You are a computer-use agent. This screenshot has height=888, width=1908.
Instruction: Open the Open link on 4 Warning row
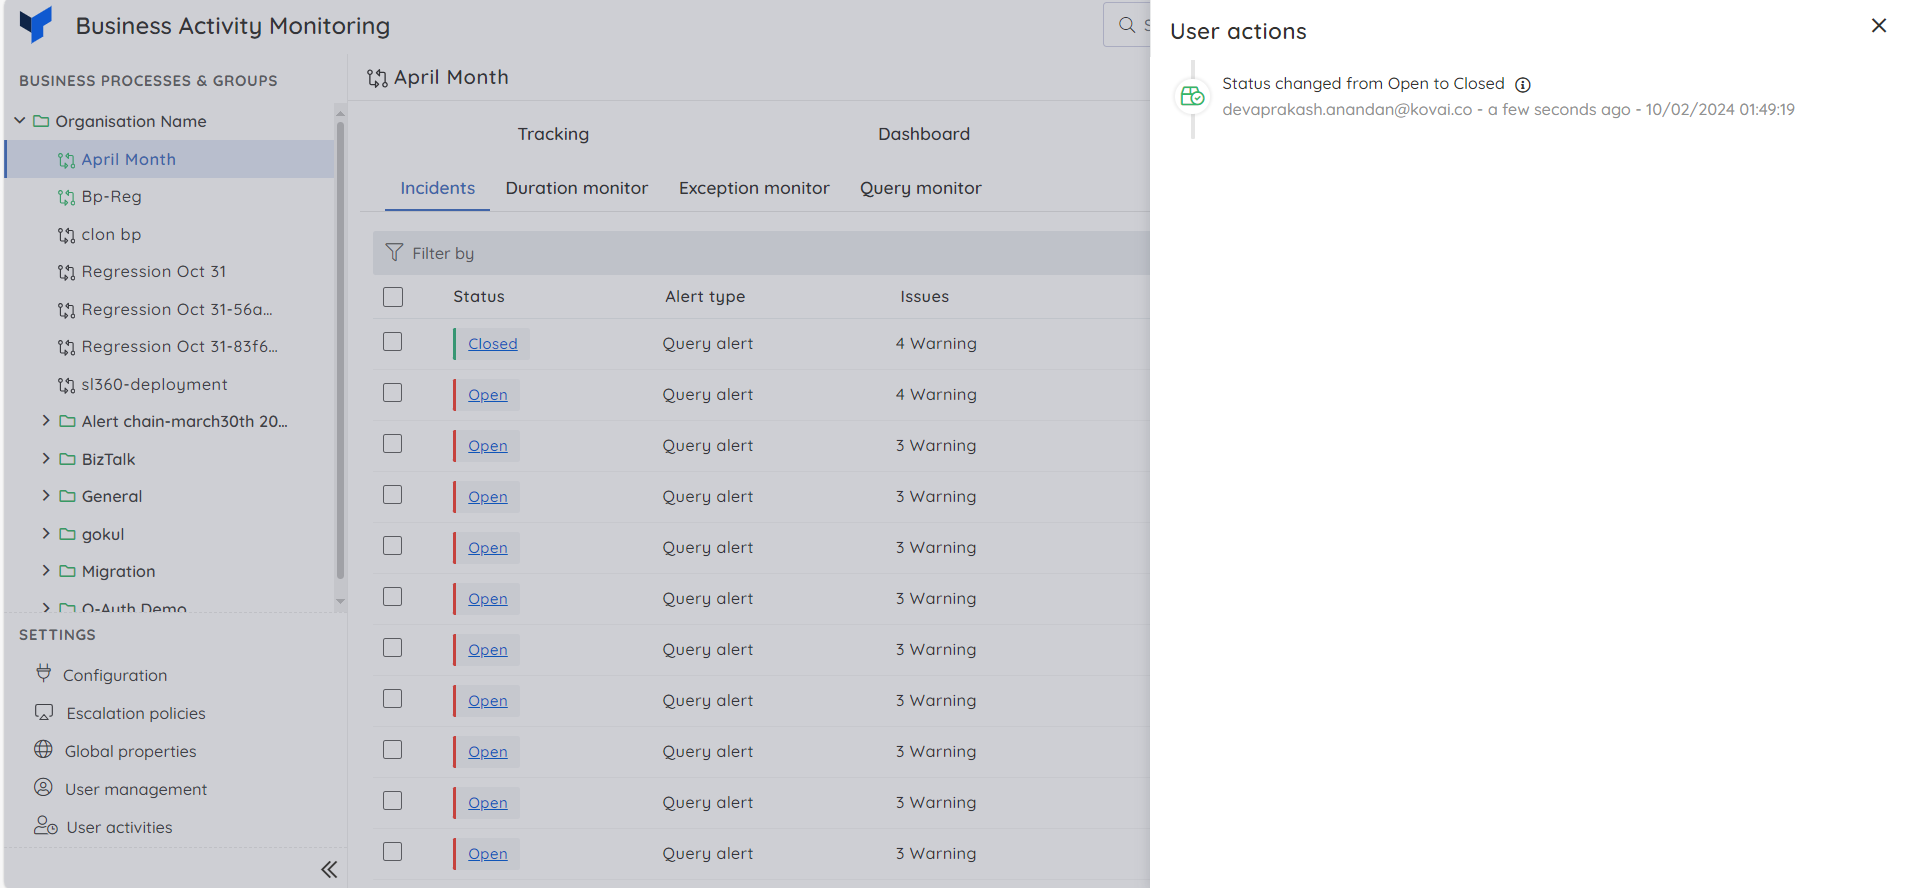pyautogui.click(x=488, y=395)
